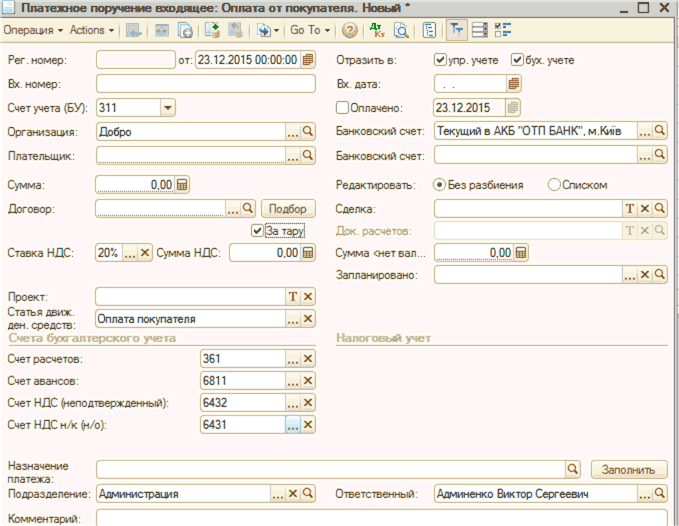679x526 pixels.
Task: Click the Заполнить button
Action: click(628, 469)
